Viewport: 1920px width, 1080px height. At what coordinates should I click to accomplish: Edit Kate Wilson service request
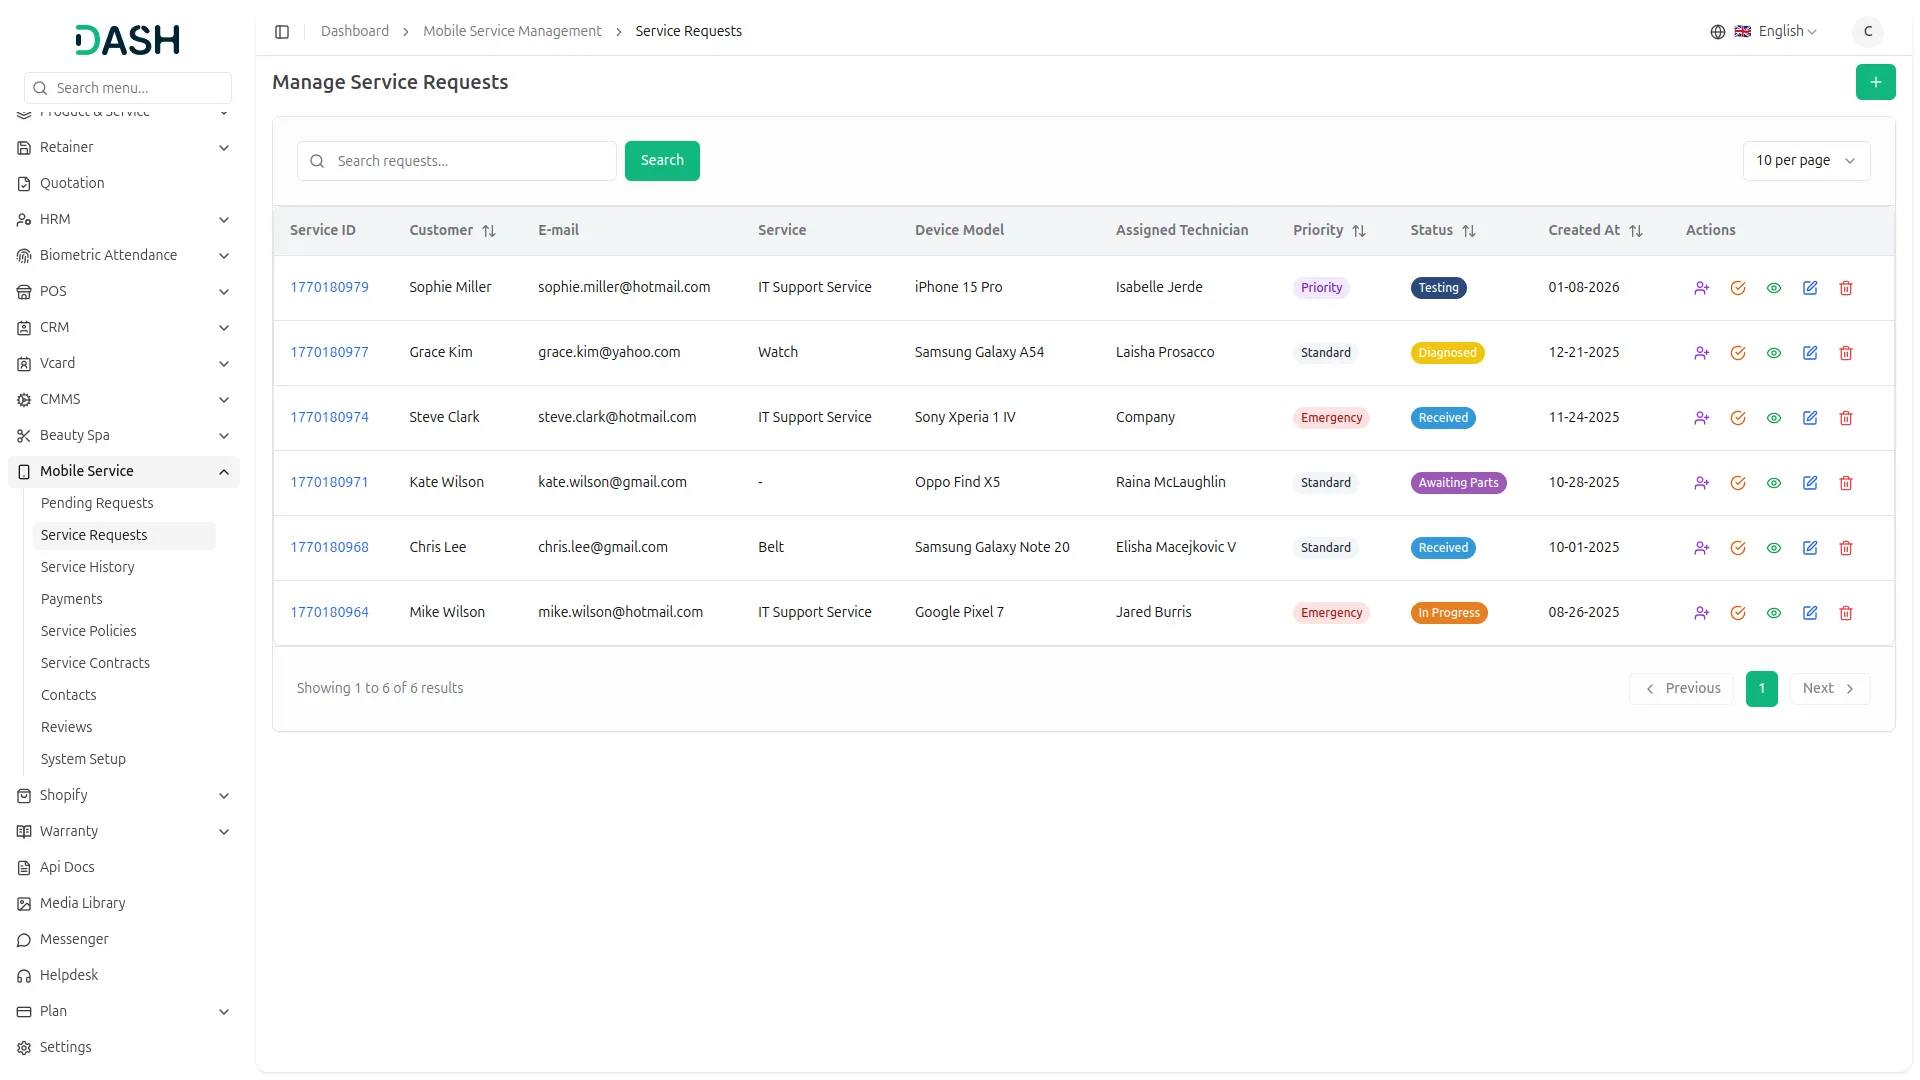1809,483
